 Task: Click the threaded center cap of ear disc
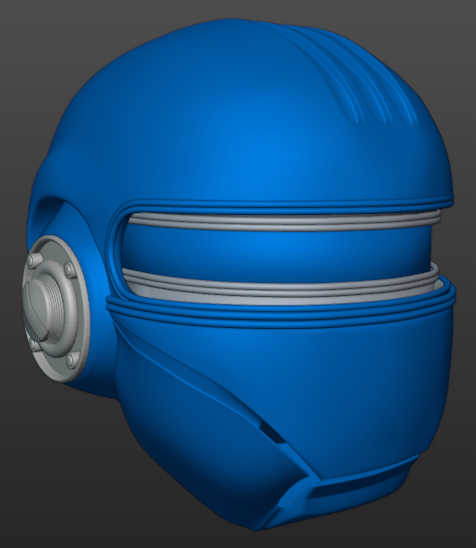click(44, 308)
